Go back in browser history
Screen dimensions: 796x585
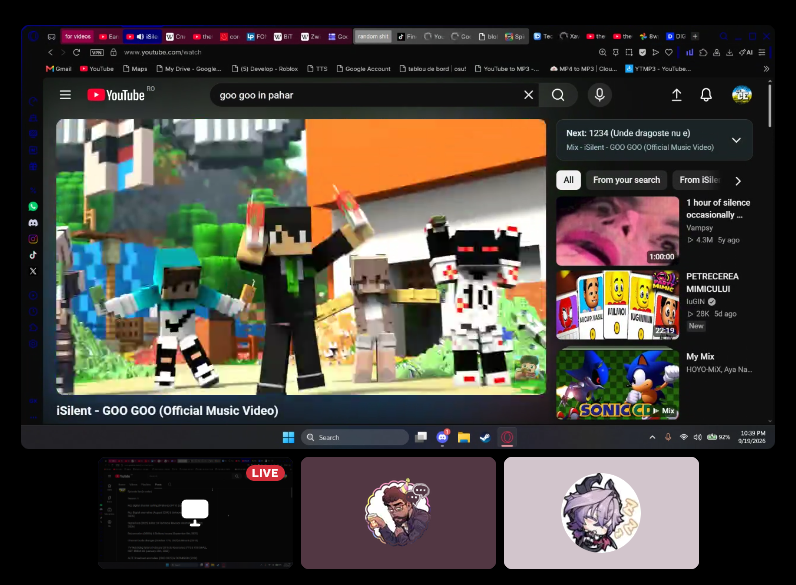50,52
